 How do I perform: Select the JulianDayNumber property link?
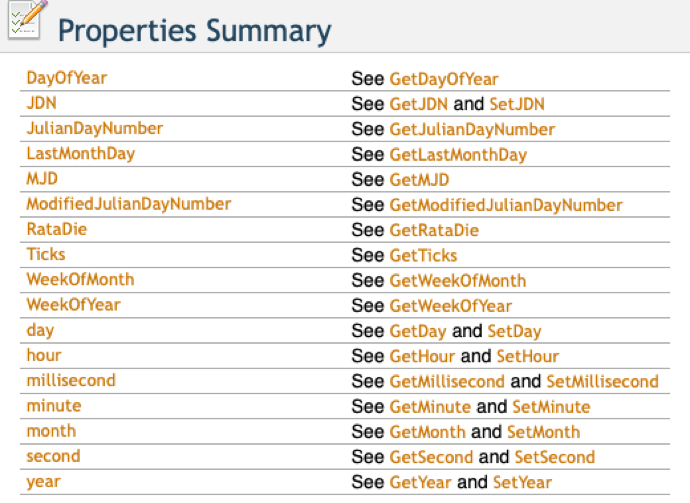point(94,128)
